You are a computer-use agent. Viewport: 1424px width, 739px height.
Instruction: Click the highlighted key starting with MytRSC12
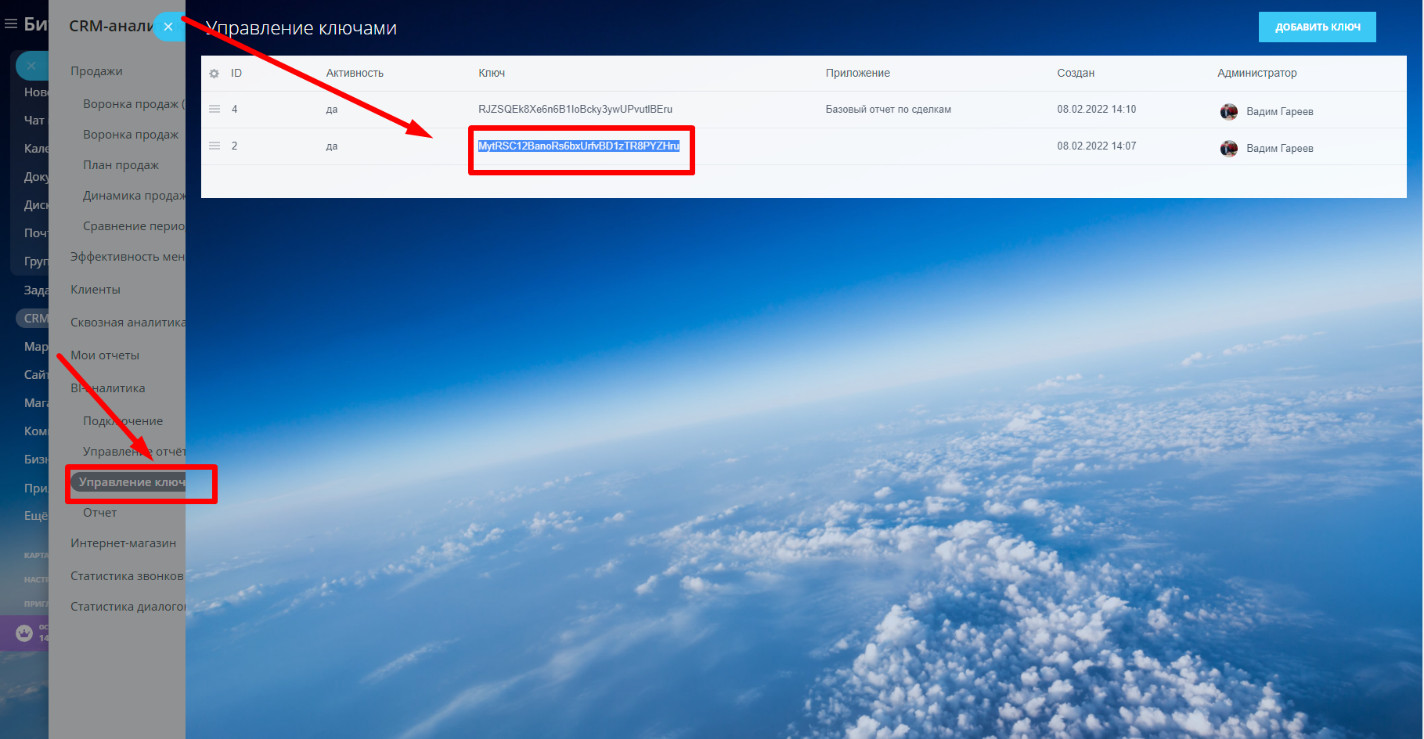click(579, 146)
